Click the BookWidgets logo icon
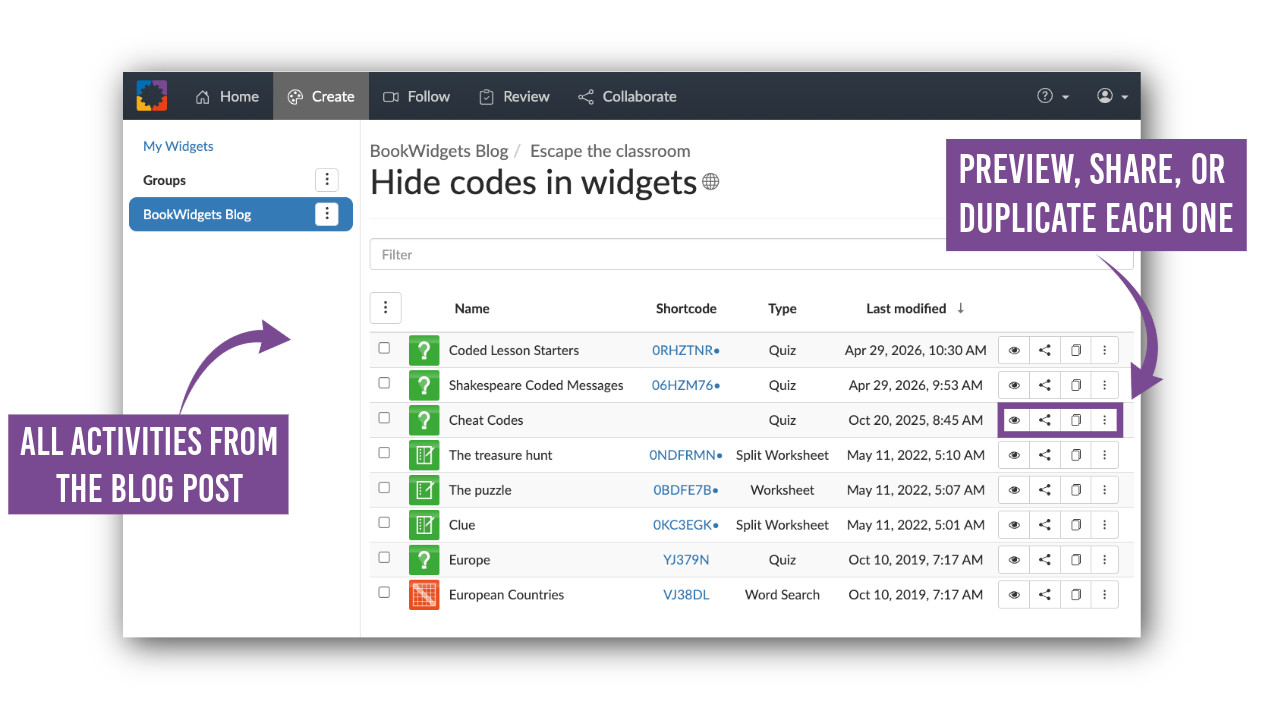The image size is (1280, 720). (152, 96)
